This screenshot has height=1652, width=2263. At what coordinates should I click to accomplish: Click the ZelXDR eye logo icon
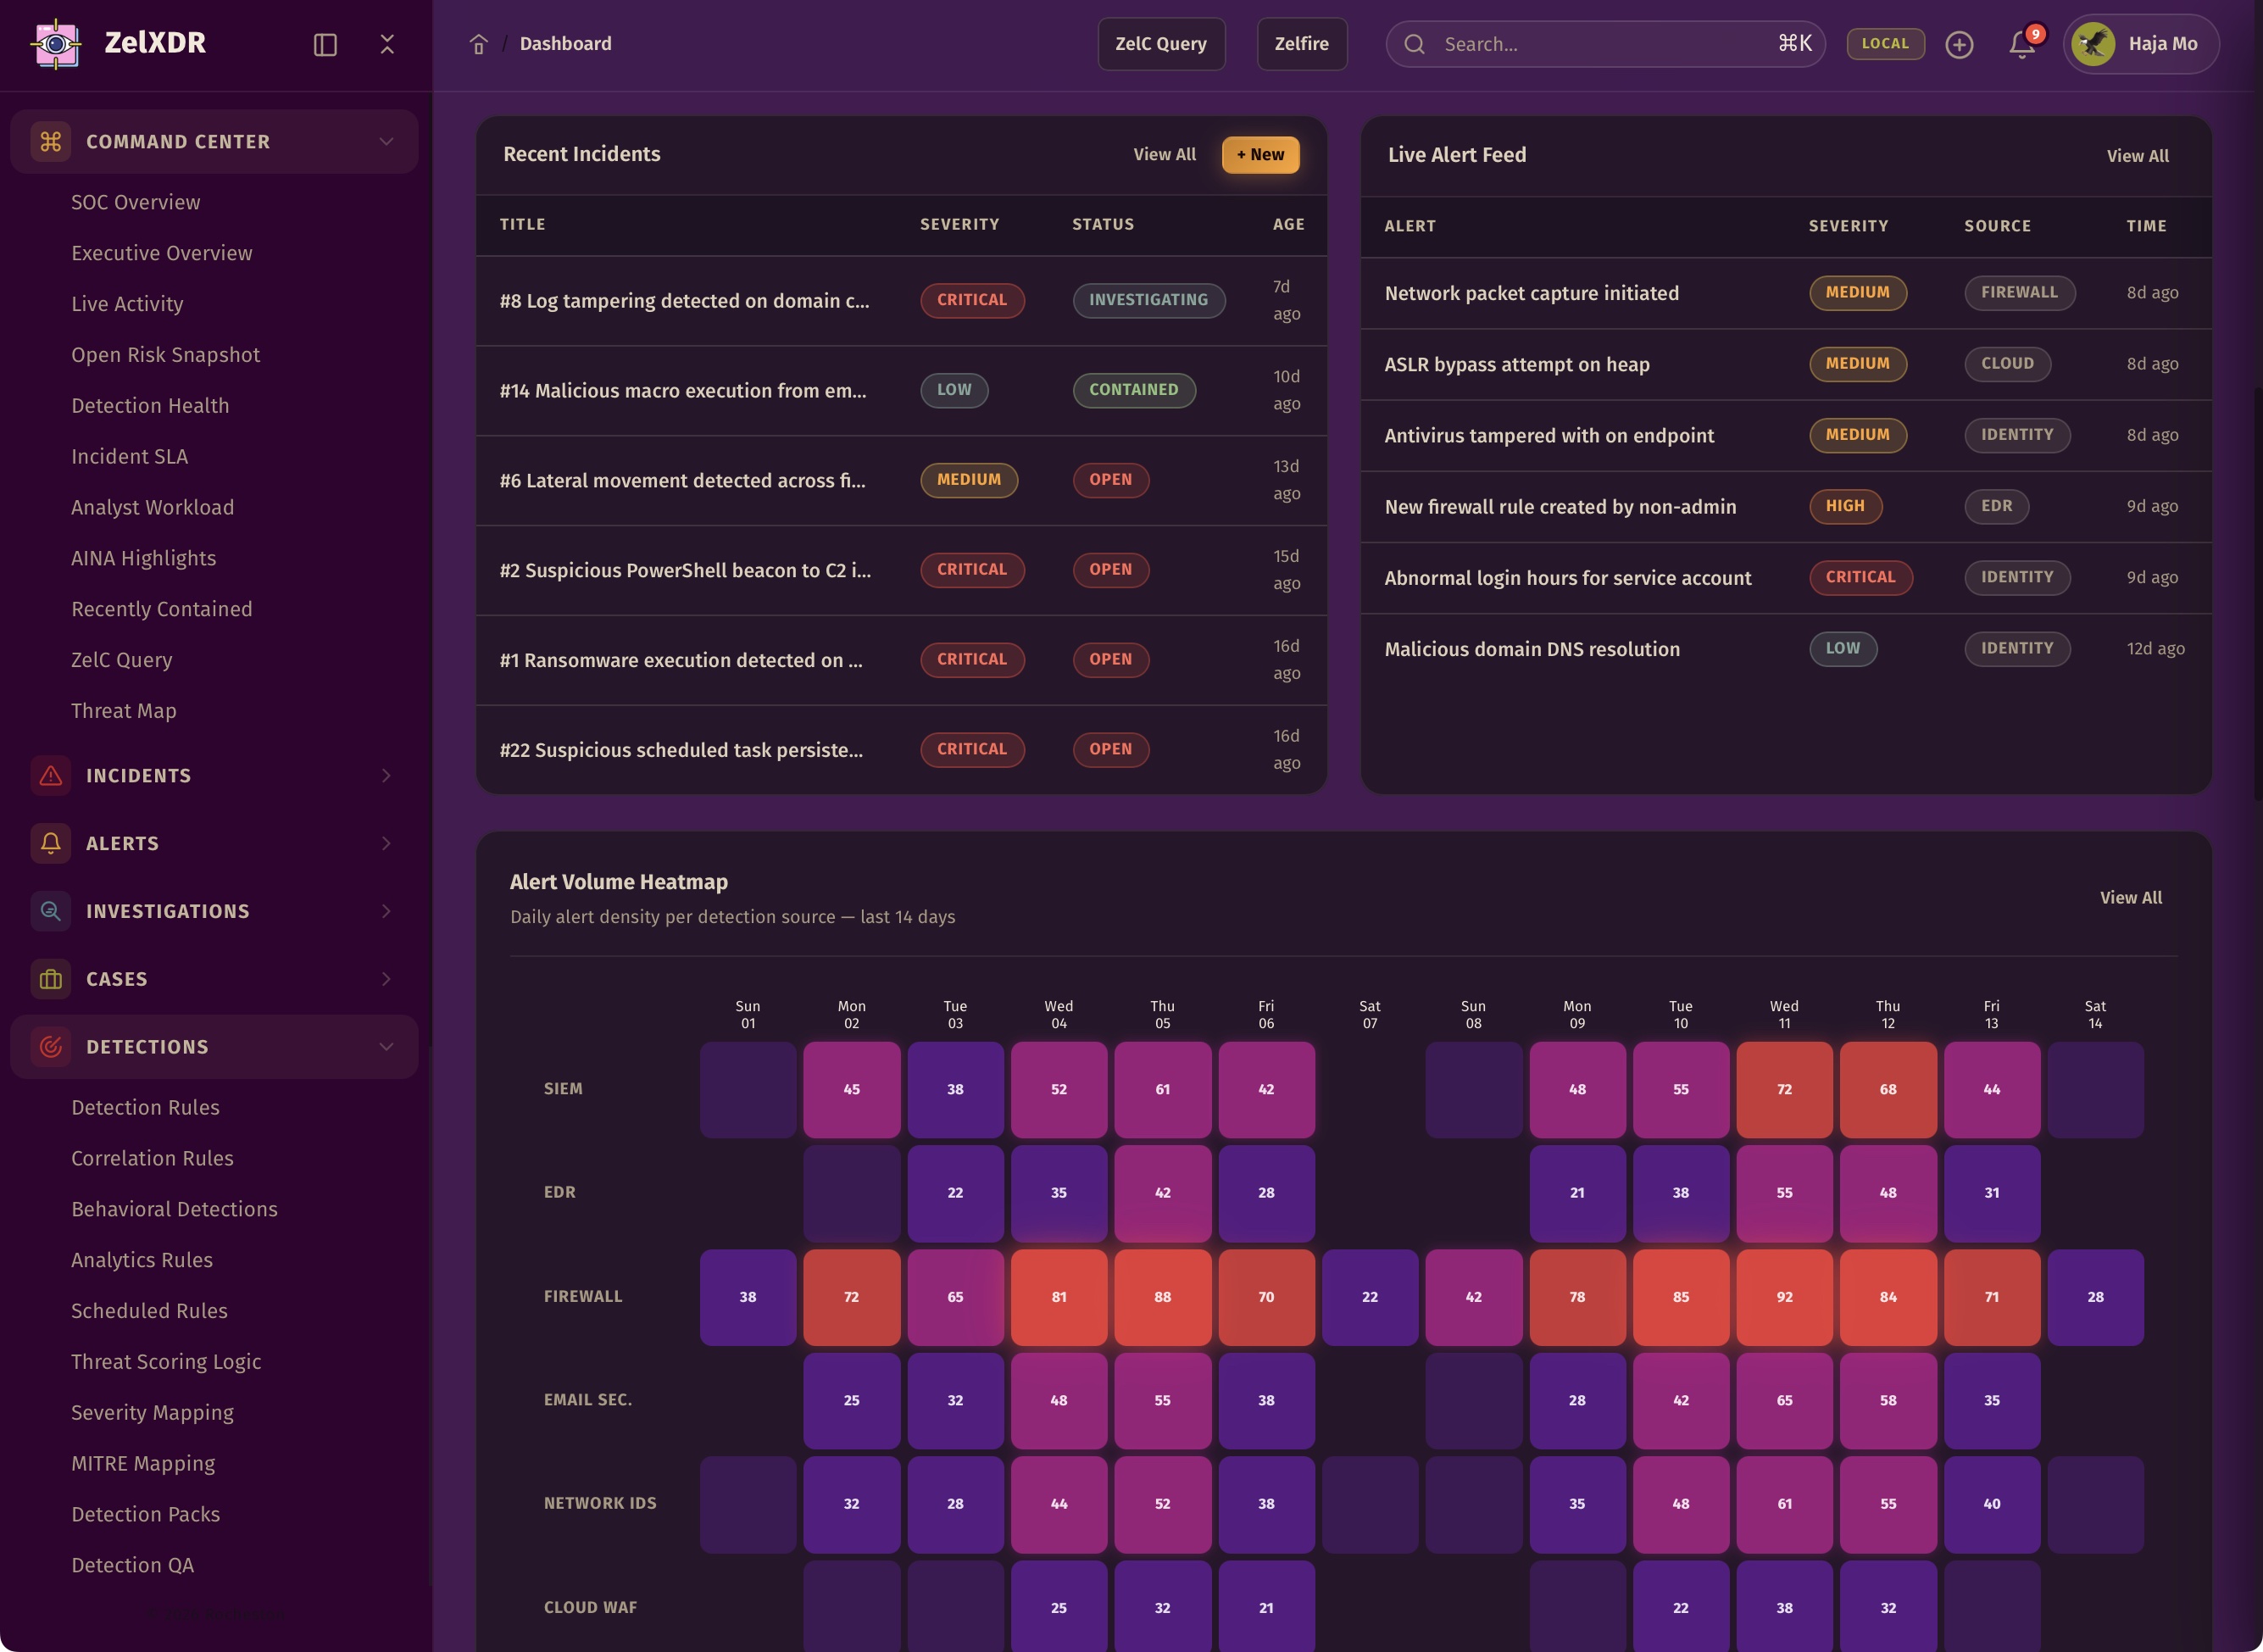coord(56,44)
